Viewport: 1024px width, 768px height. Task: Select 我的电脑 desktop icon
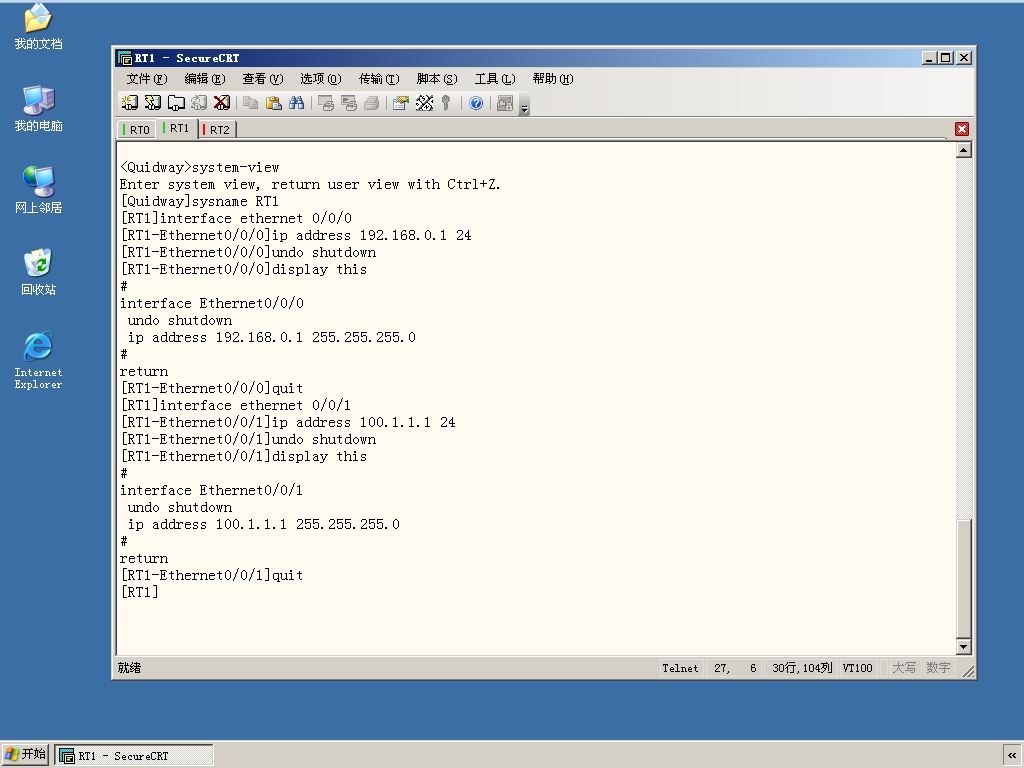38,108
